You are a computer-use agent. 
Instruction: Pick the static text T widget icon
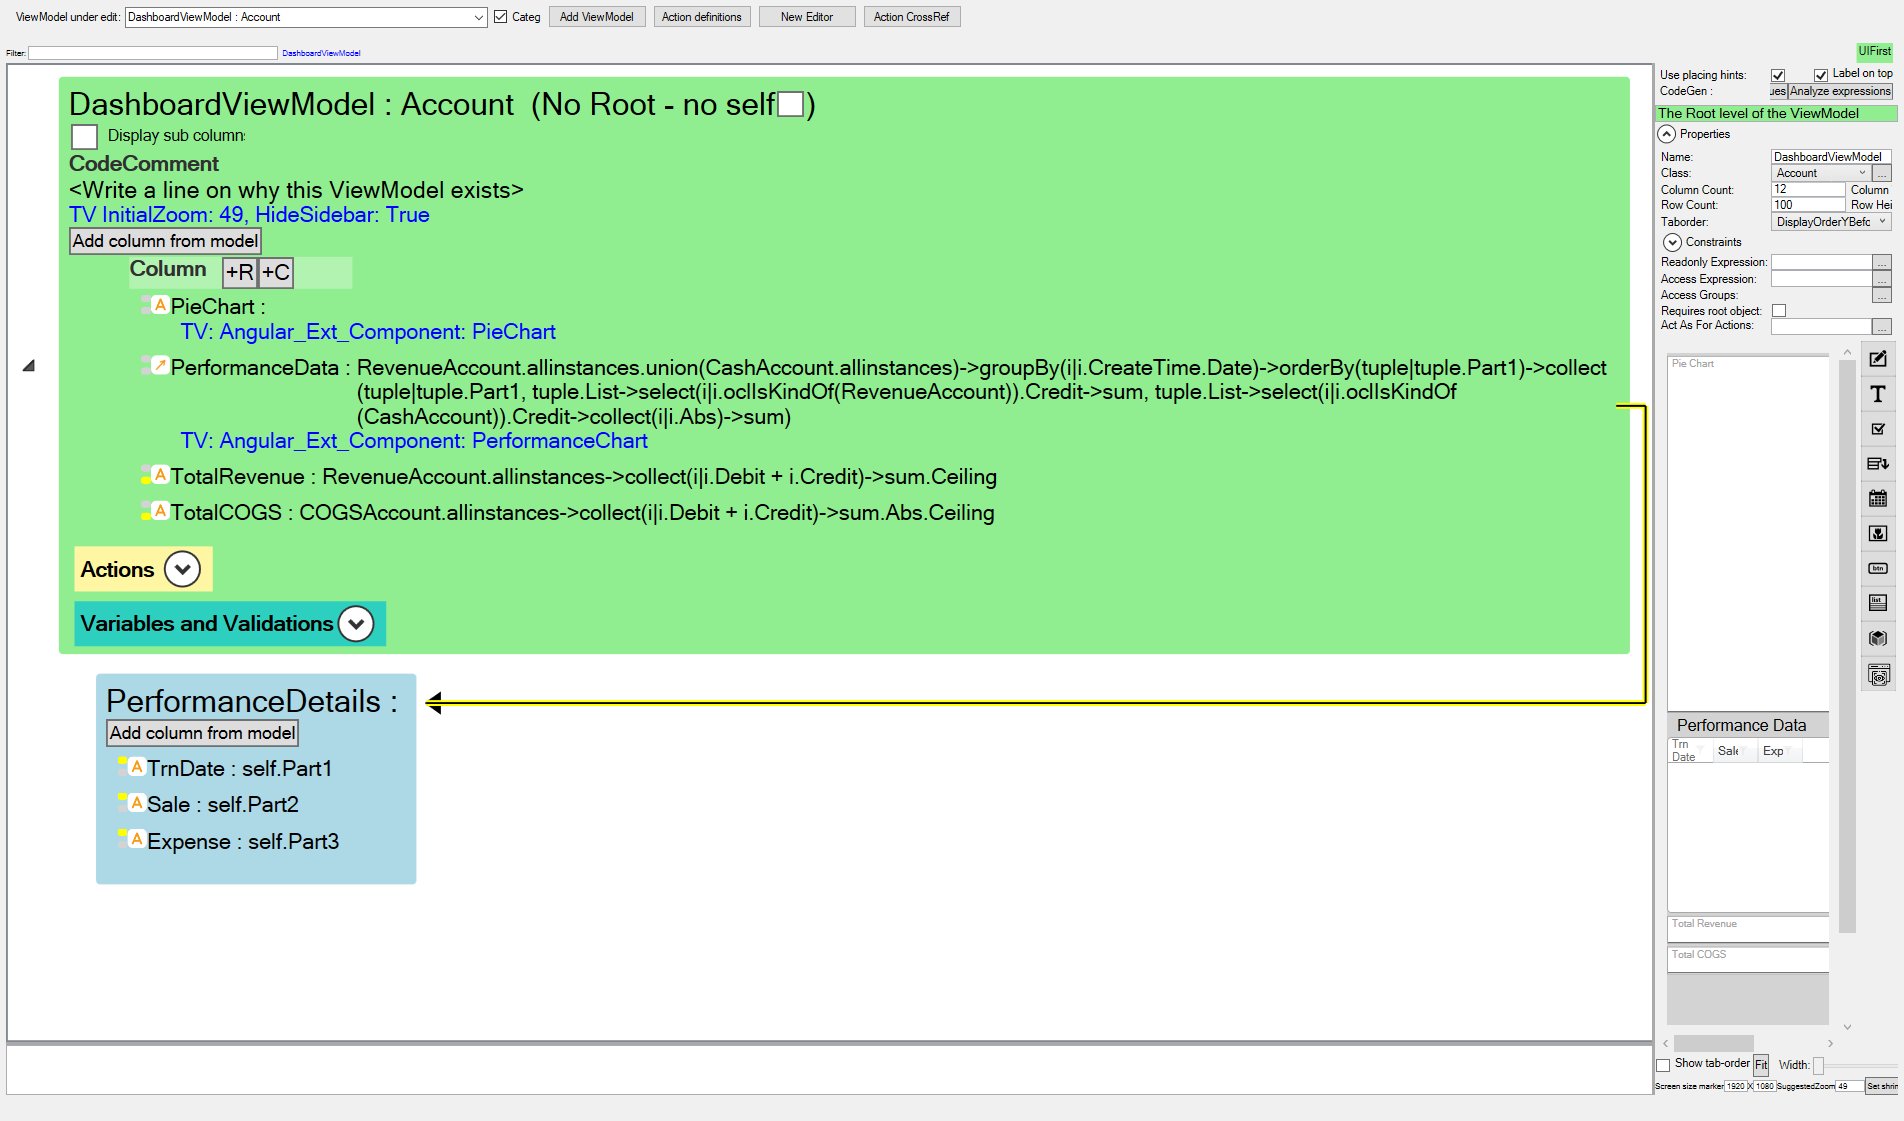[1878, 394]
